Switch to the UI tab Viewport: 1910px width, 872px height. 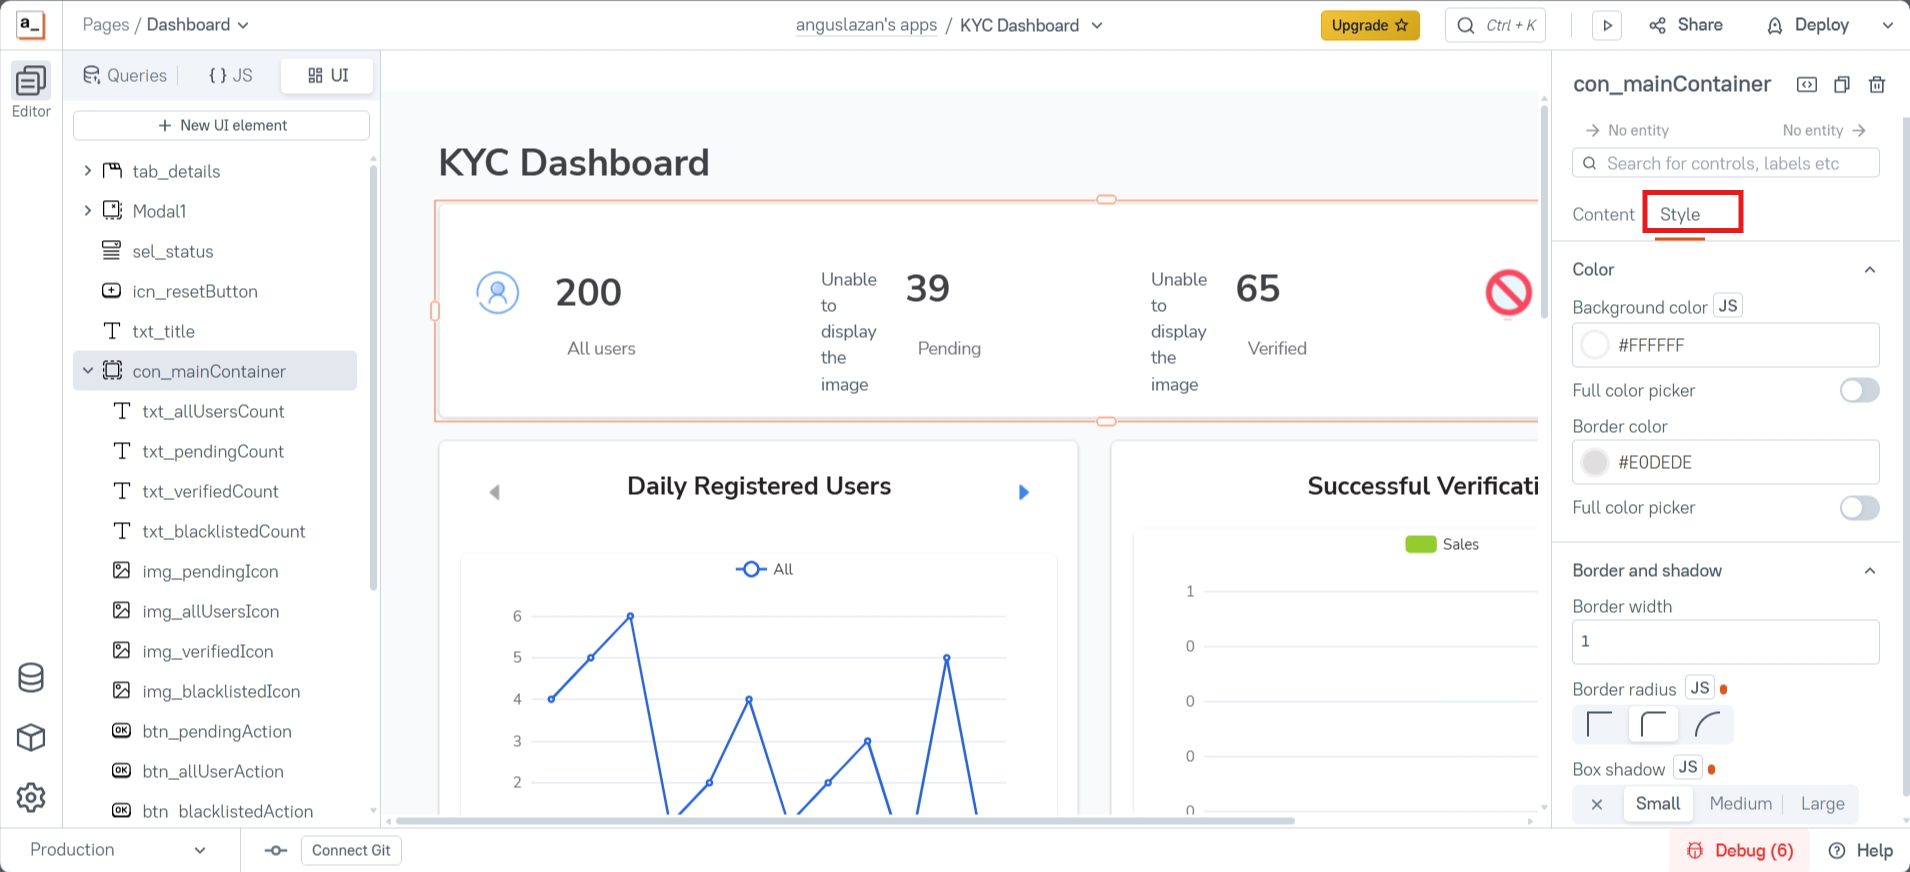point(327,75)
